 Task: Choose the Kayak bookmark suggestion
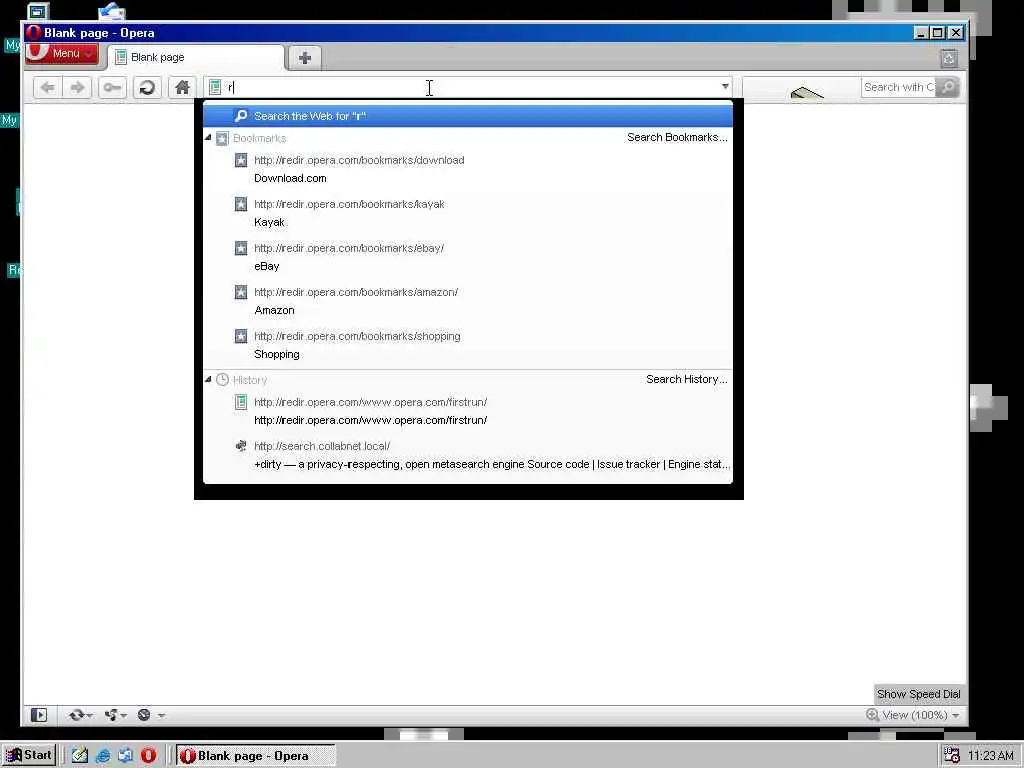pos(468,213)
